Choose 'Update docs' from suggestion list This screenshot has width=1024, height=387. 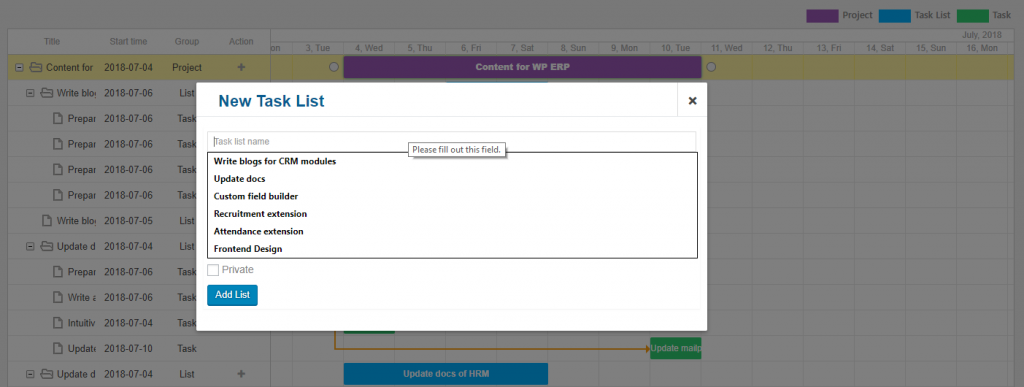pos(239,179)
